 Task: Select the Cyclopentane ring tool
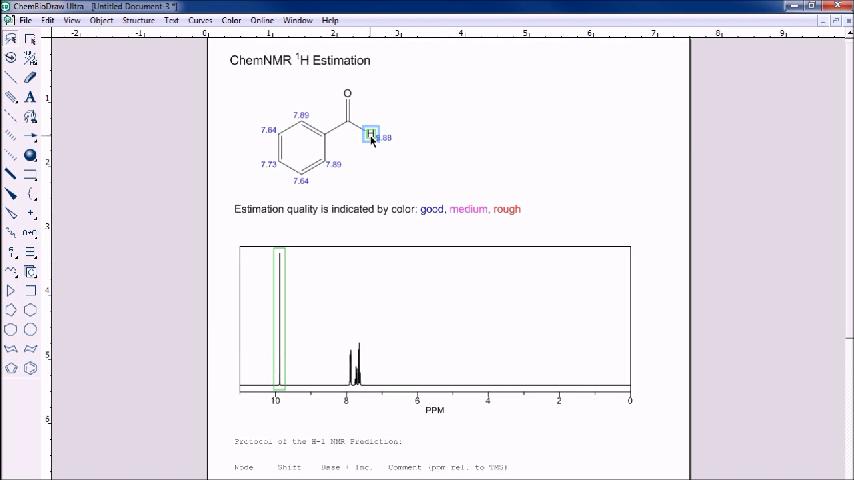tap(11, 310)
